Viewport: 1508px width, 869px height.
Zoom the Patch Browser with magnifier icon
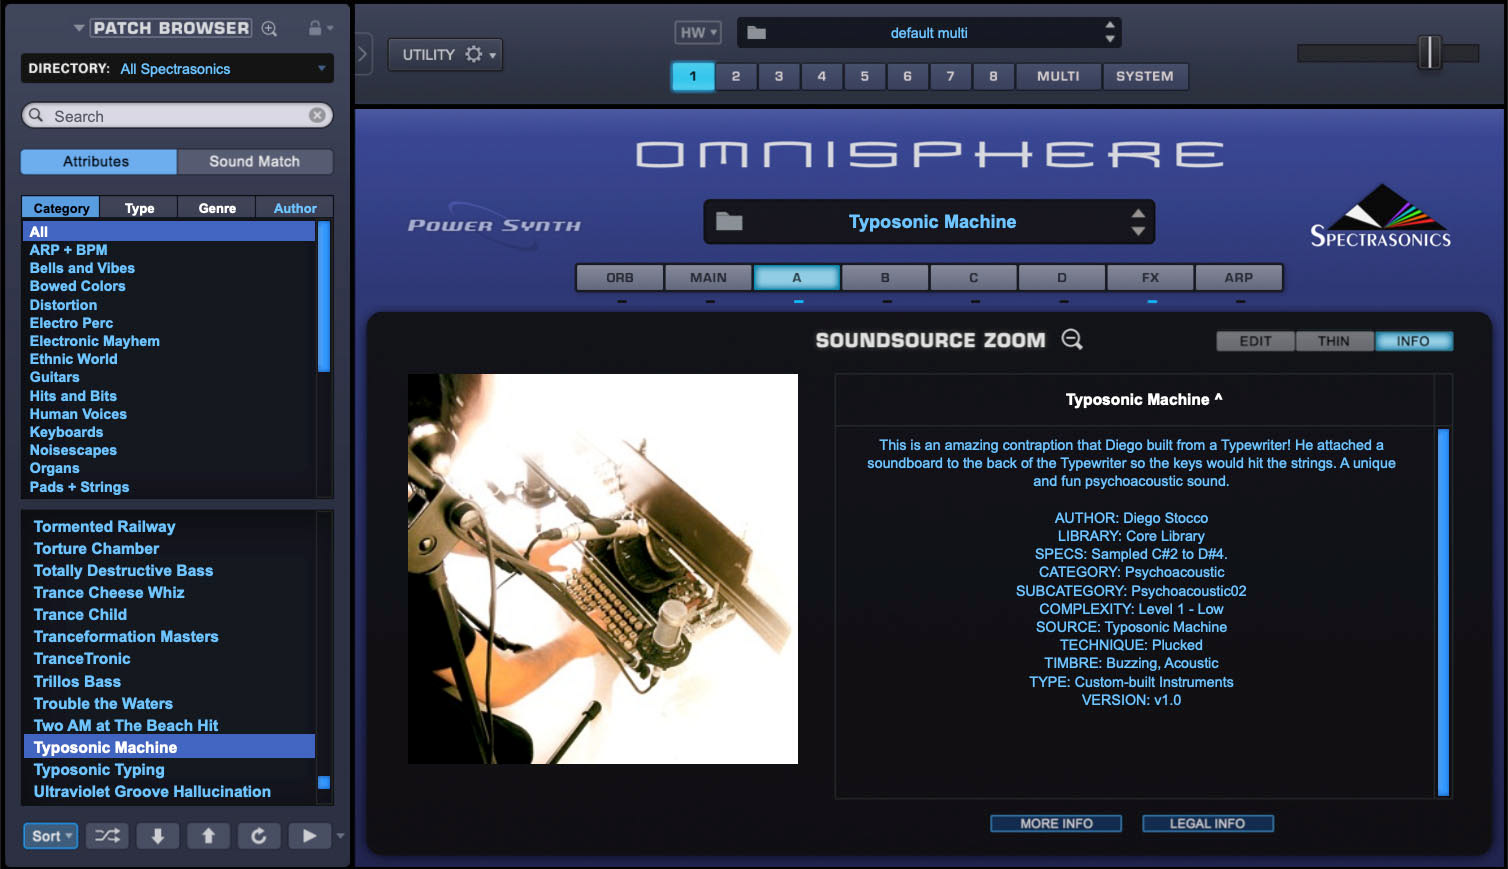pos(269,29)
